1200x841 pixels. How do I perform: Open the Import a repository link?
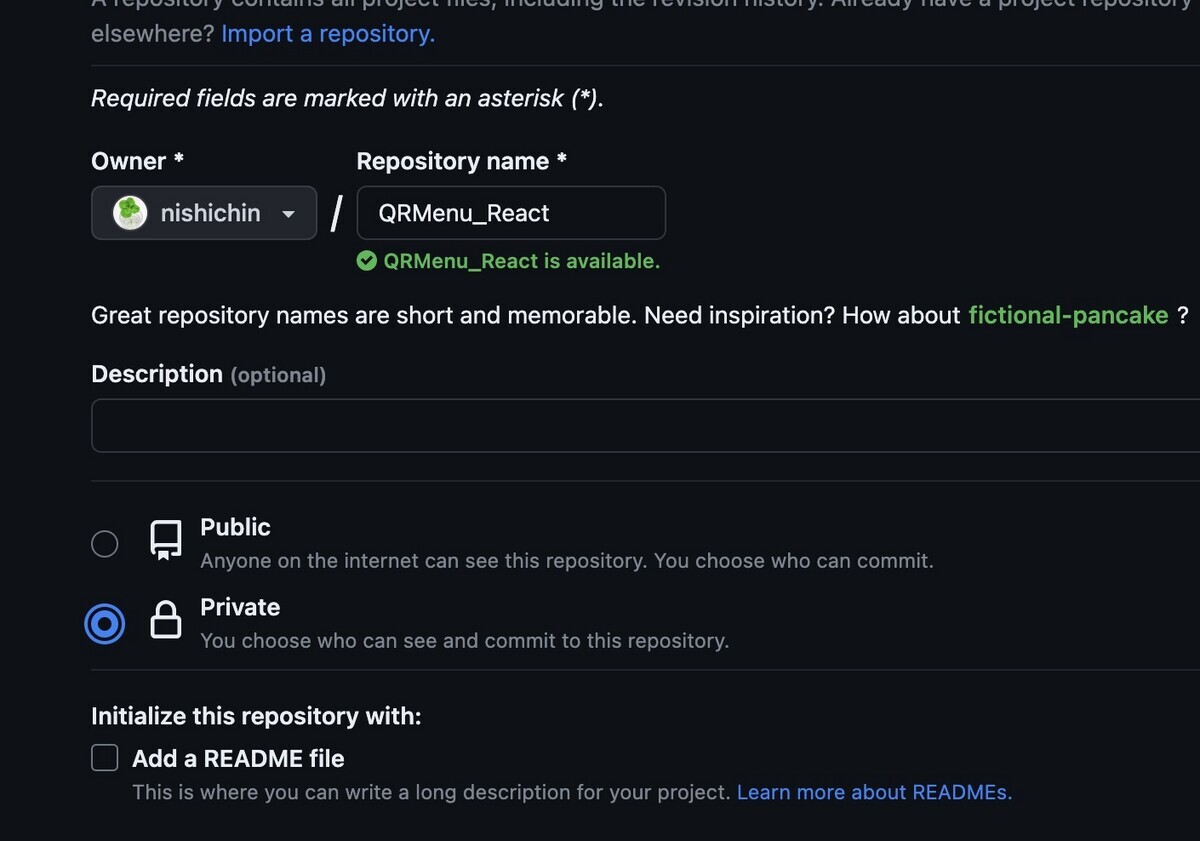pos(328,34)
